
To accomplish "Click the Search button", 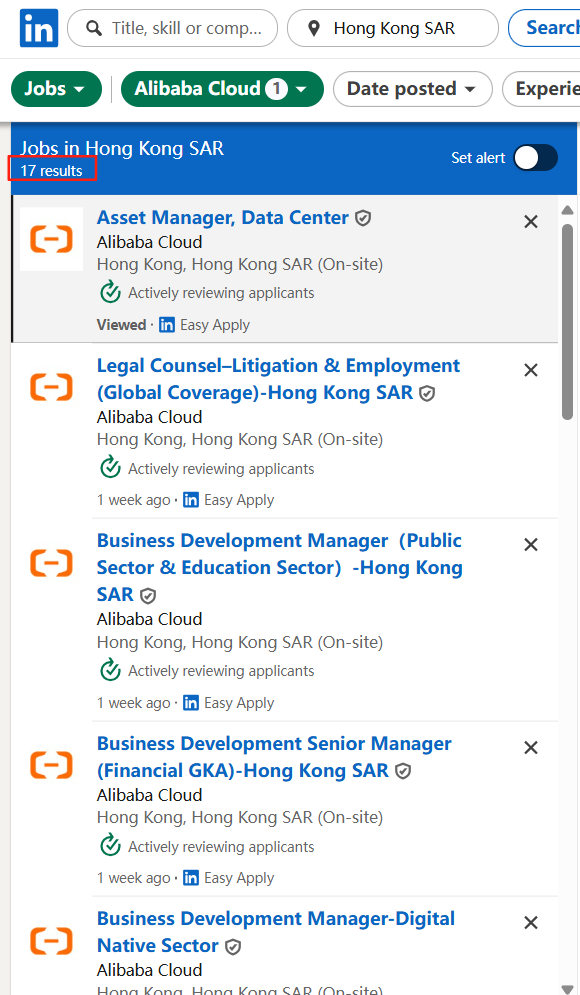I will (x=544, y=28).
